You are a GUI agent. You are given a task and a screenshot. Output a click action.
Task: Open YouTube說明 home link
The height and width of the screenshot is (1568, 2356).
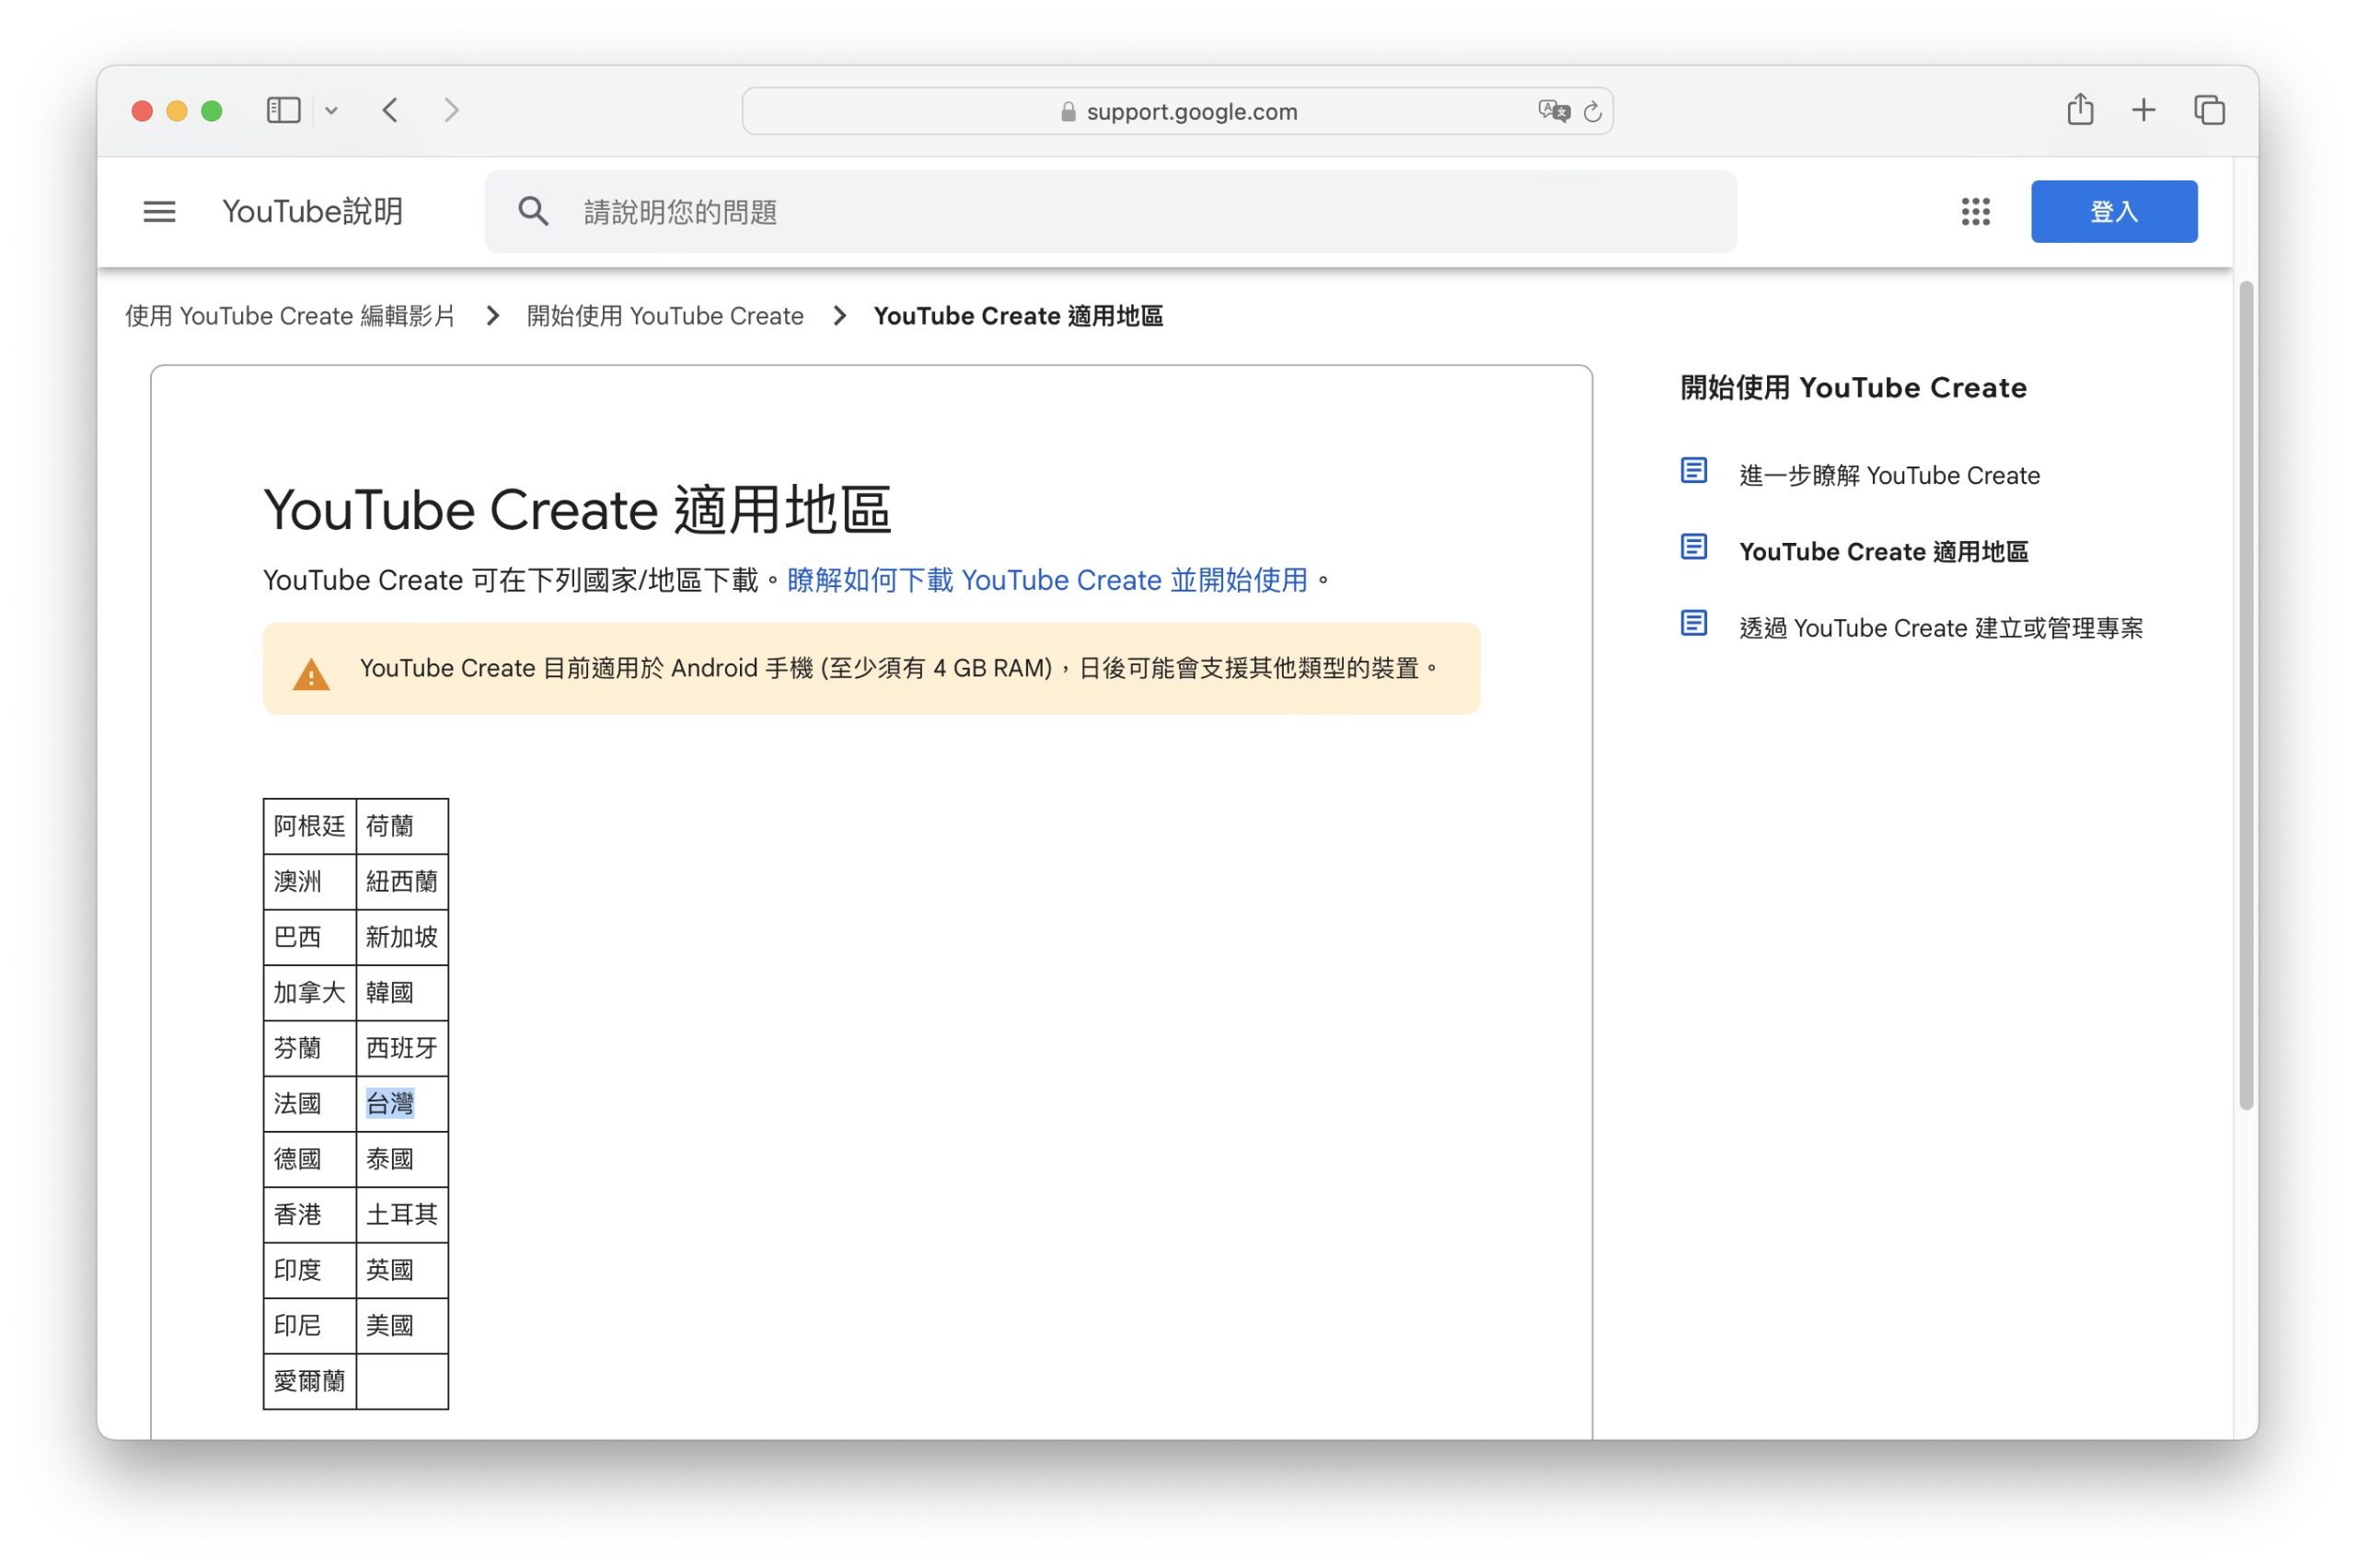tap(312, 211)
